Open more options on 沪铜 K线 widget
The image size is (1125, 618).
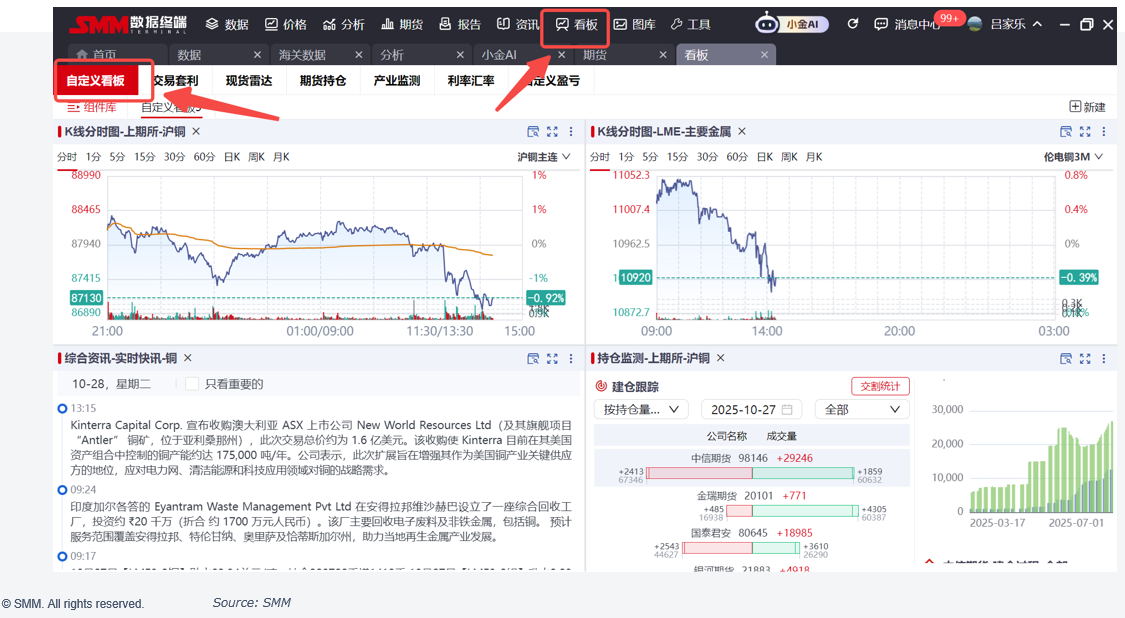coord(571,131)
